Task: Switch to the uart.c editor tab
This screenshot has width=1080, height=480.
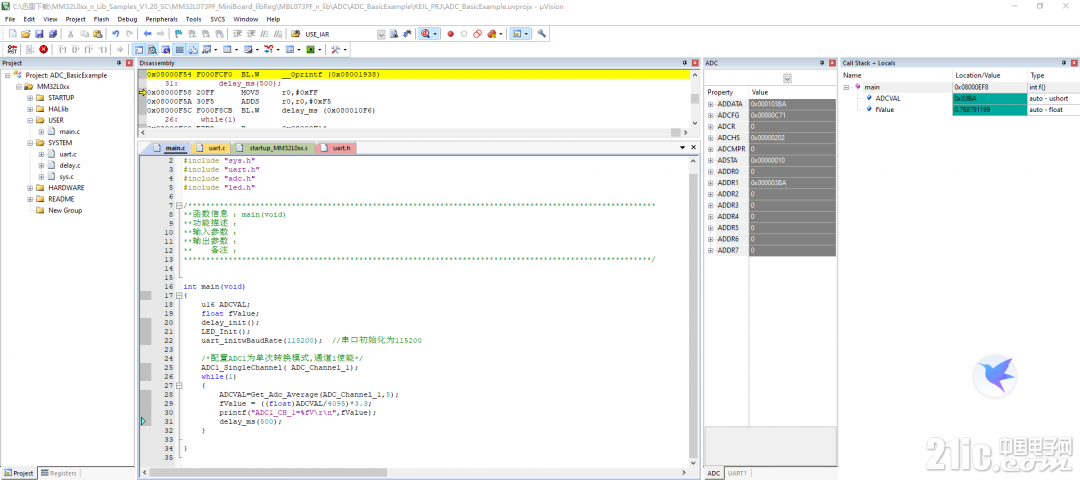Action: tap(212, 148)
